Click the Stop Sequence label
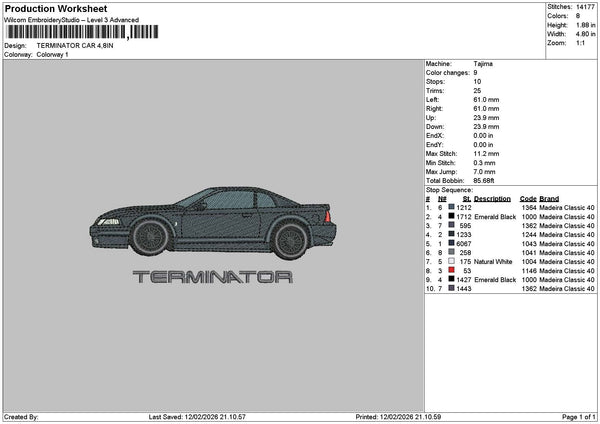This screenshot has height=424, width=600. 448,188
